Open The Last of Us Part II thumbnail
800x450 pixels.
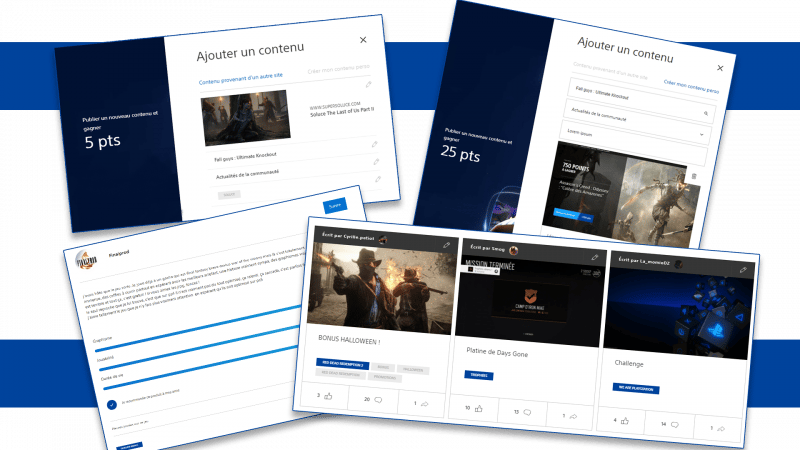[x=246, y=117]
